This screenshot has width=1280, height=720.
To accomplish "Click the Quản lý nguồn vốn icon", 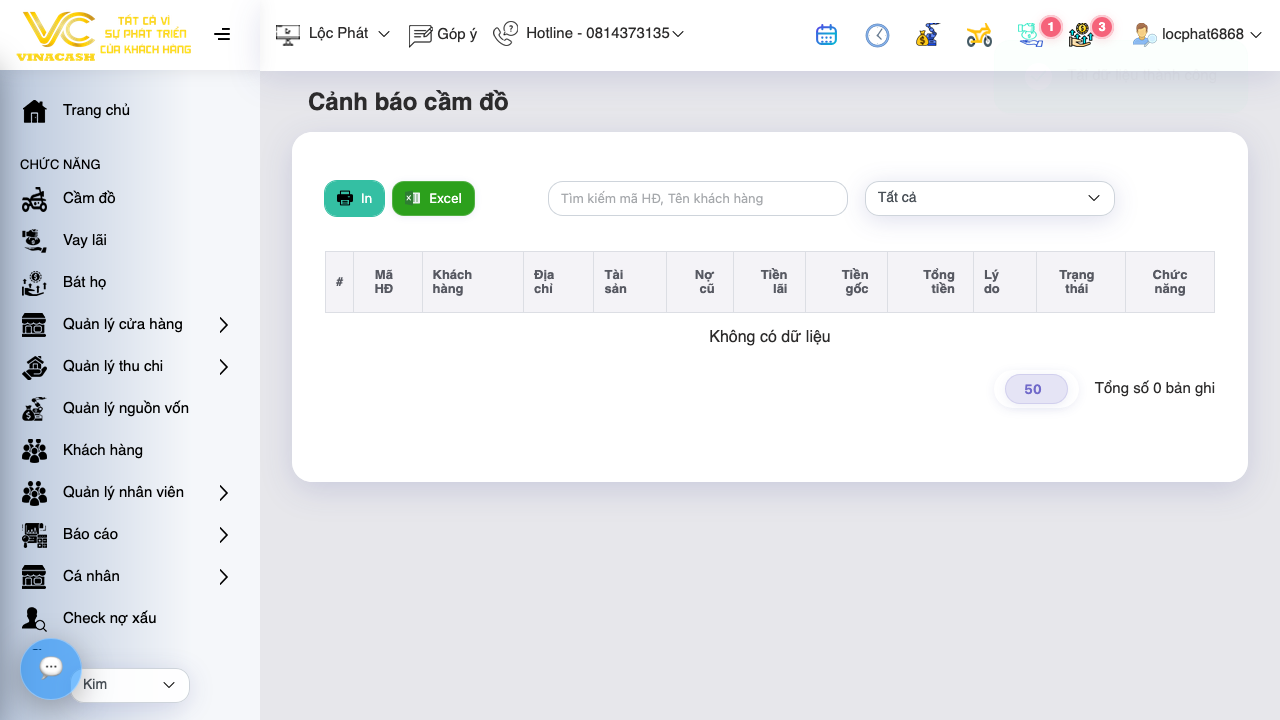I will [35, 408].
